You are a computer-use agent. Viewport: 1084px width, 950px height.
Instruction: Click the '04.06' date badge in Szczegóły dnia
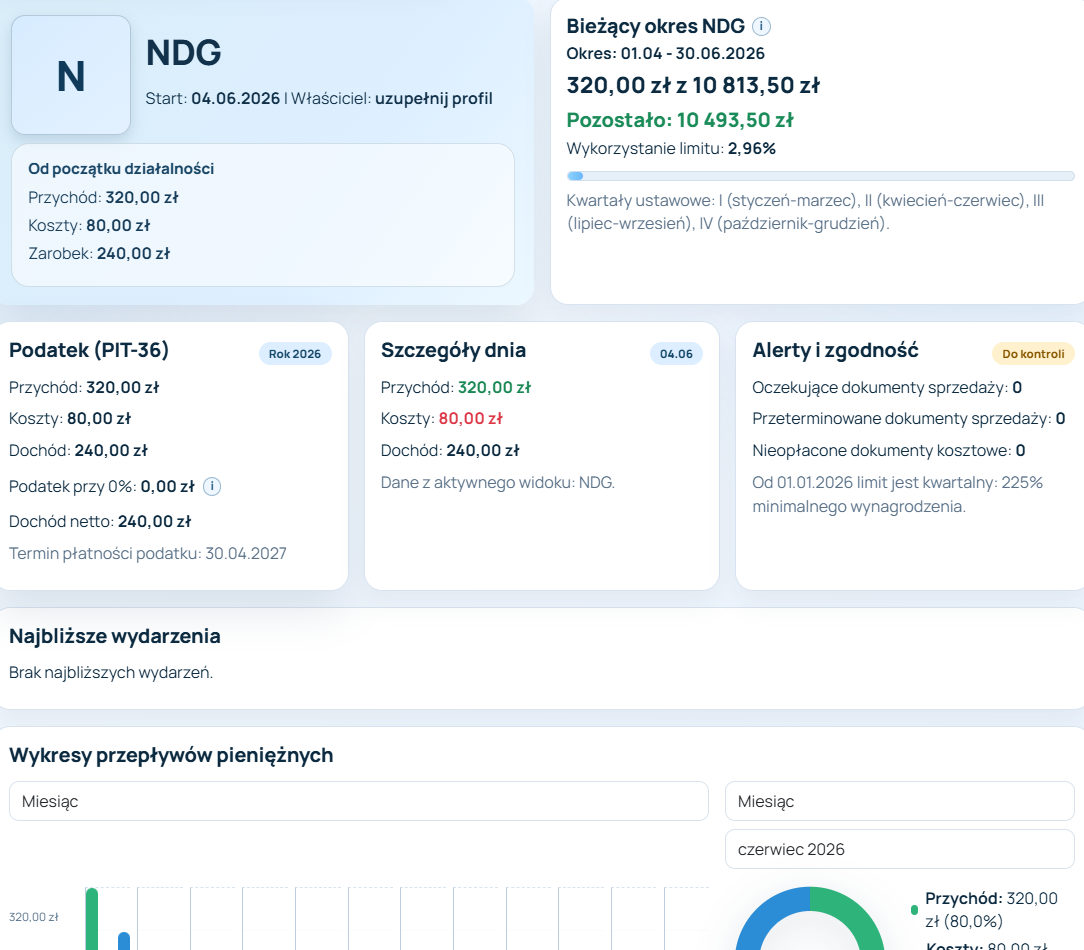click(676, 353)
